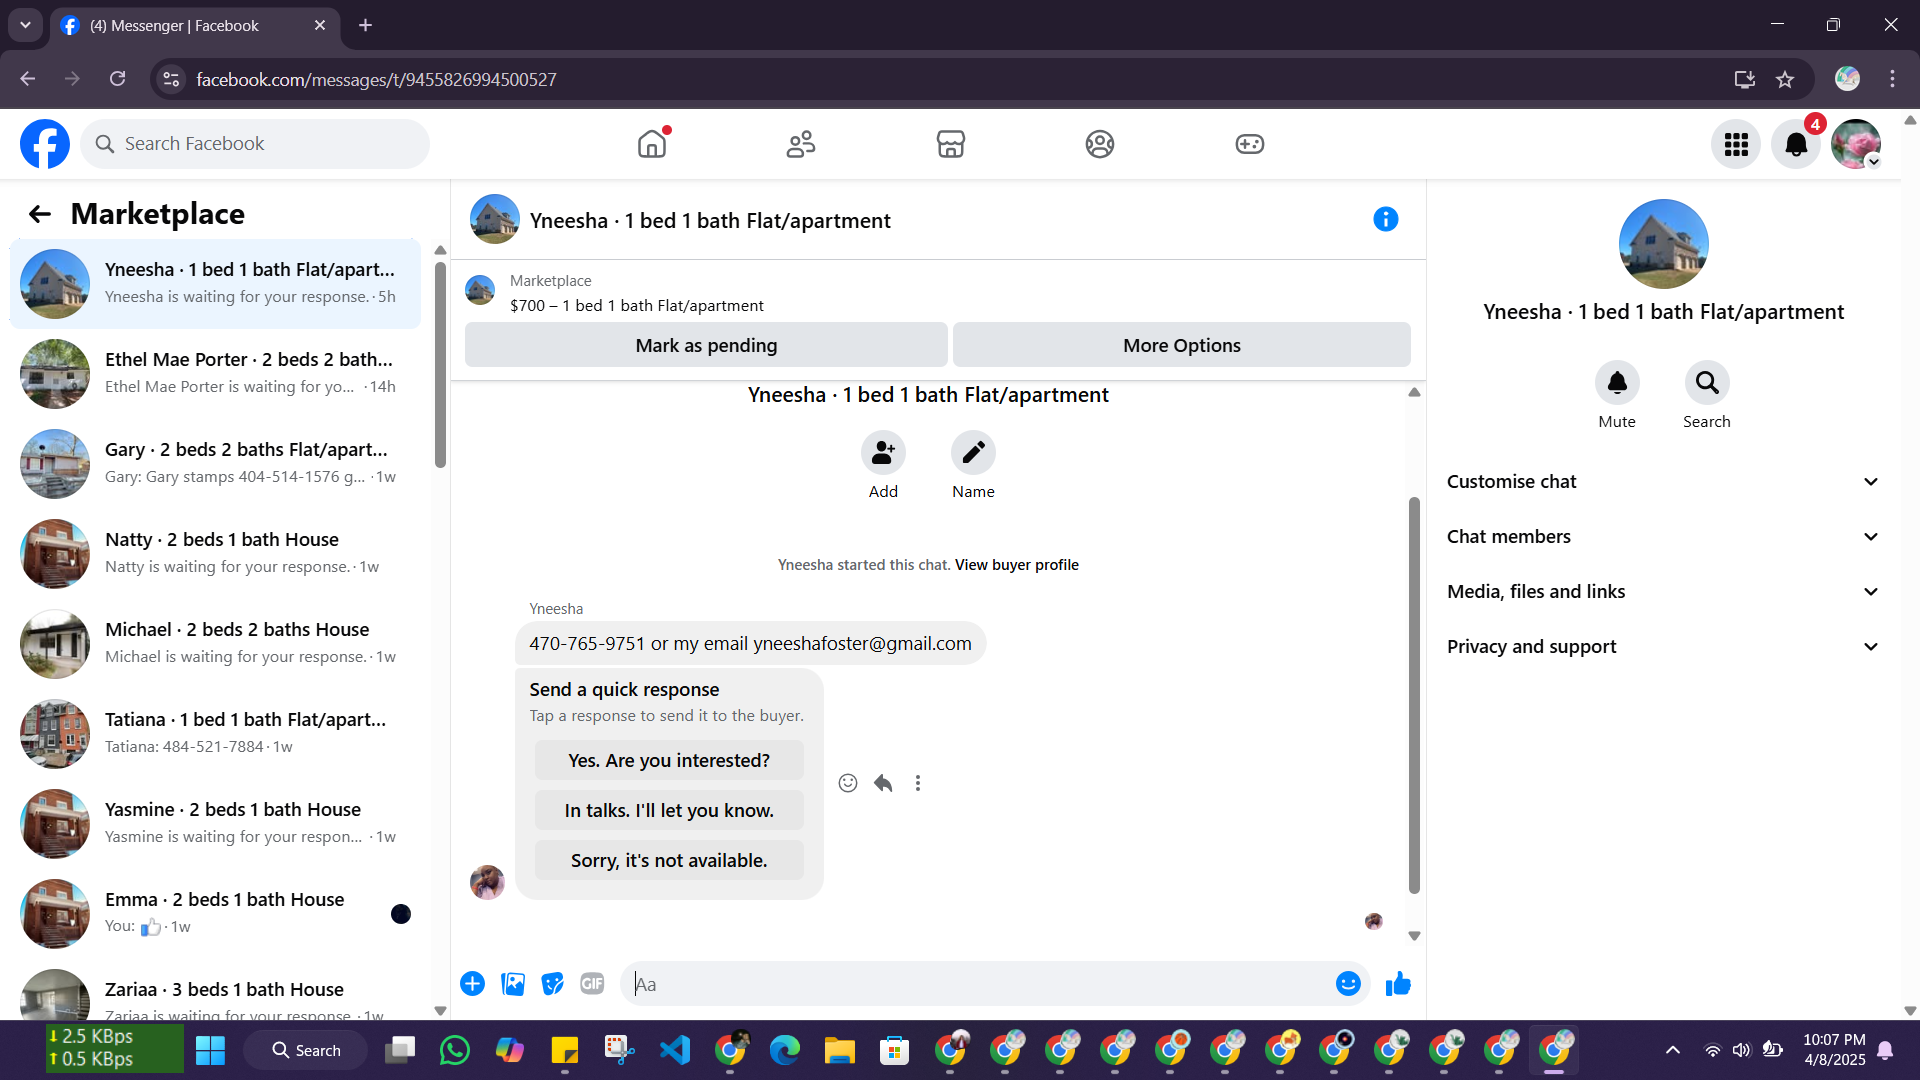
Task: Toggle conversation information panel icon
Action: tap(1385, 219)
